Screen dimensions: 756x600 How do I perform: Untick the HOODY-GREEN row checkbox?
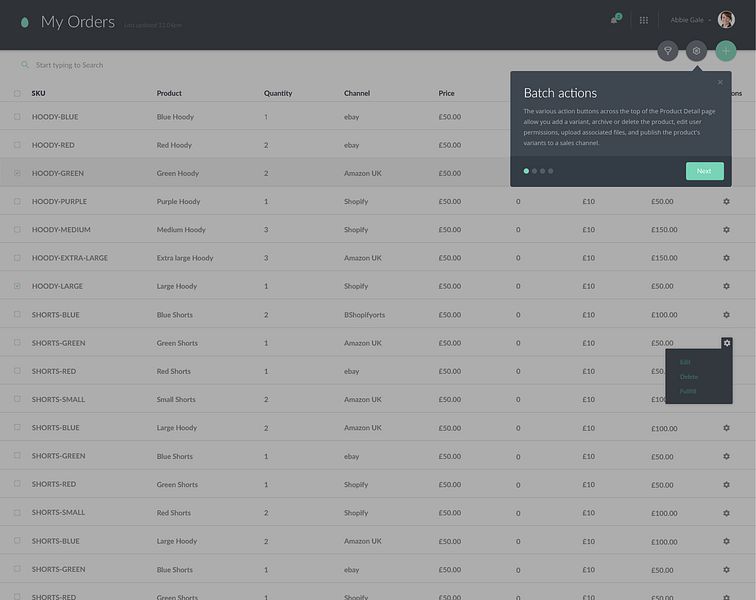17,173
